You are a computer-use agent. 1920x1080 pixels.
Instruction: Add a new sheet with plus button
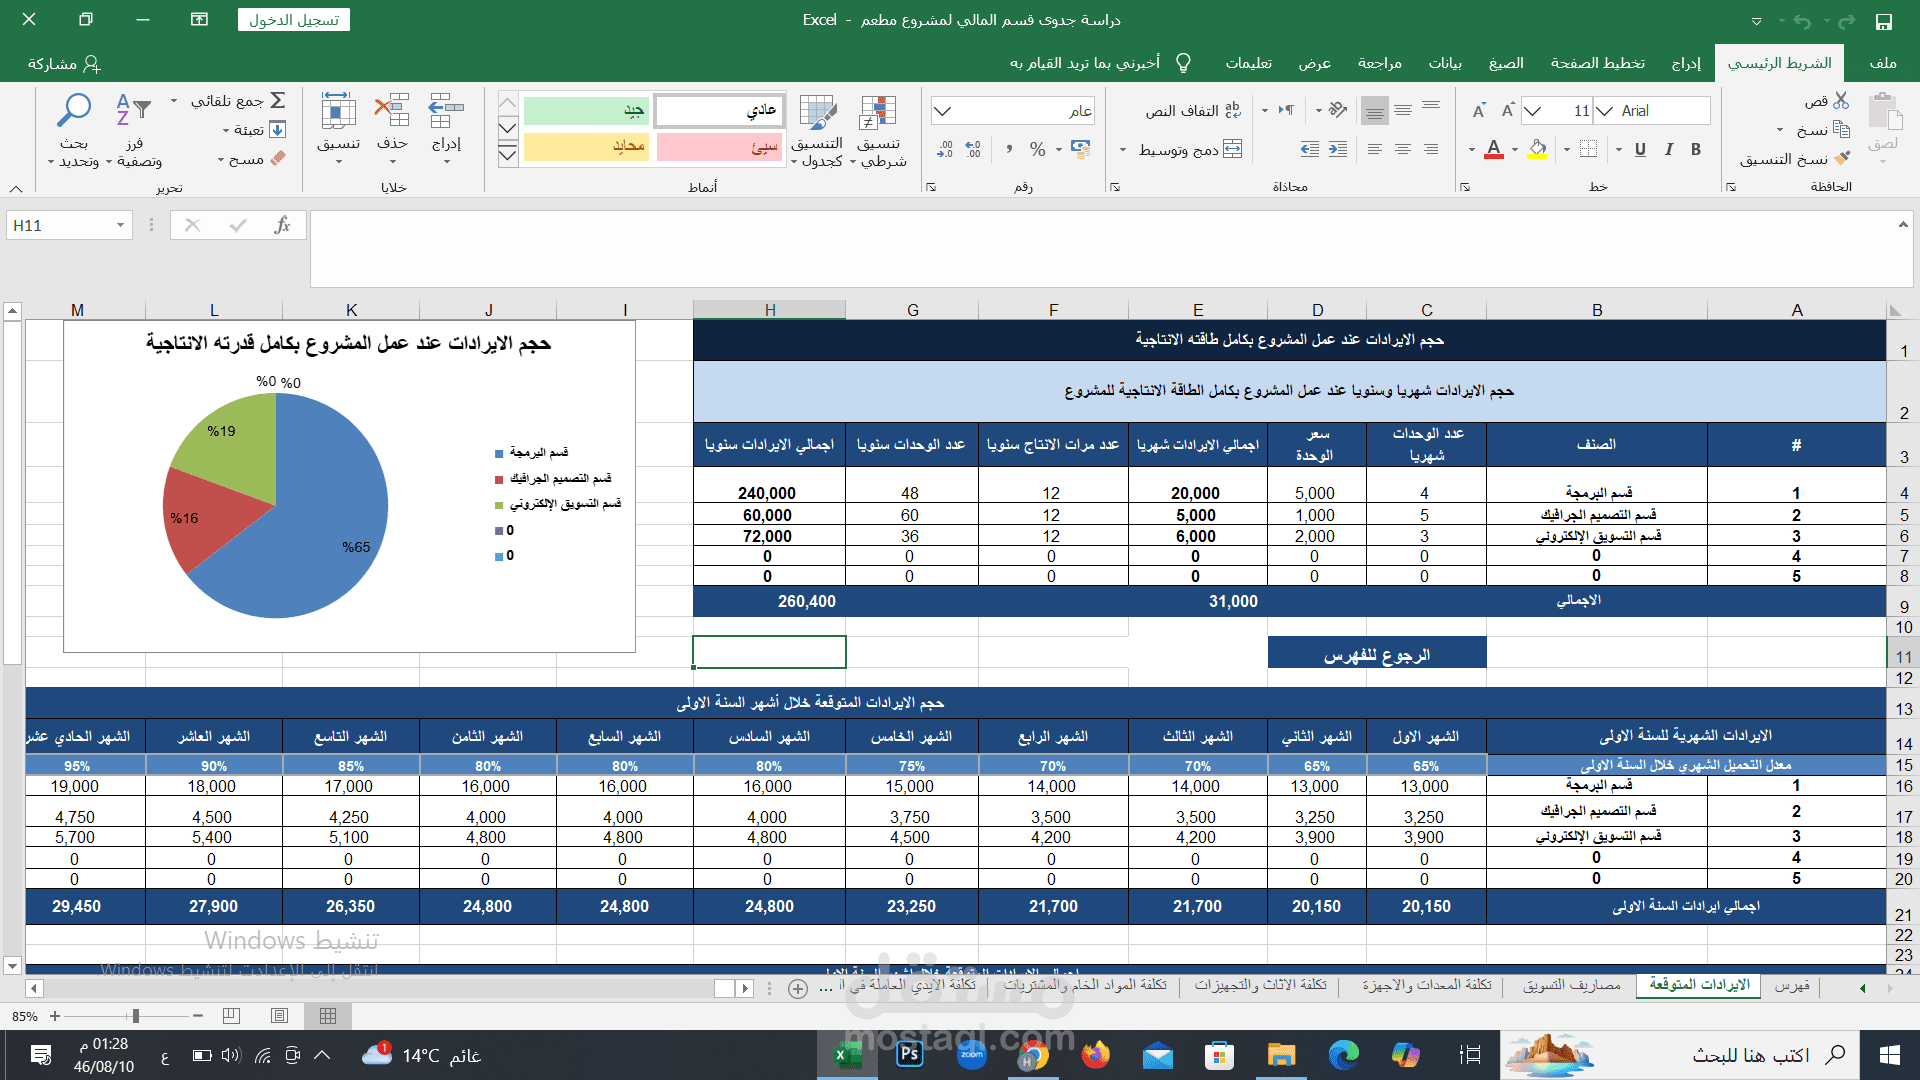tap(798, 989)
